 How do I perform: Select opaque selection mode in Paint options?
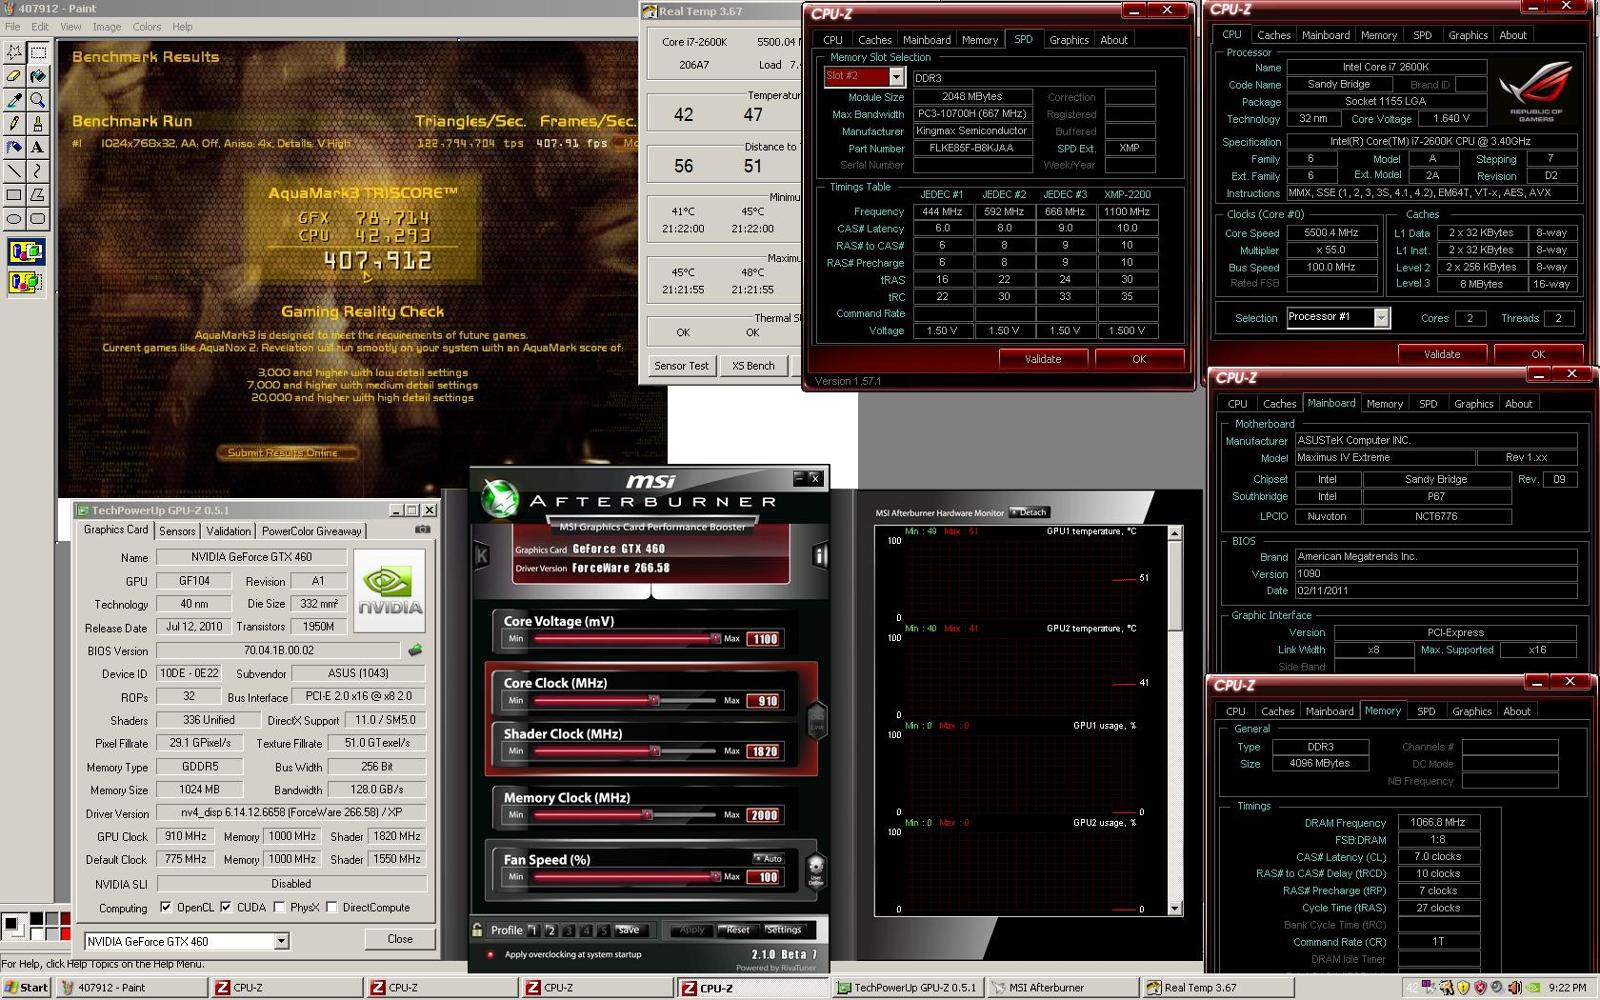pos(26,252)
